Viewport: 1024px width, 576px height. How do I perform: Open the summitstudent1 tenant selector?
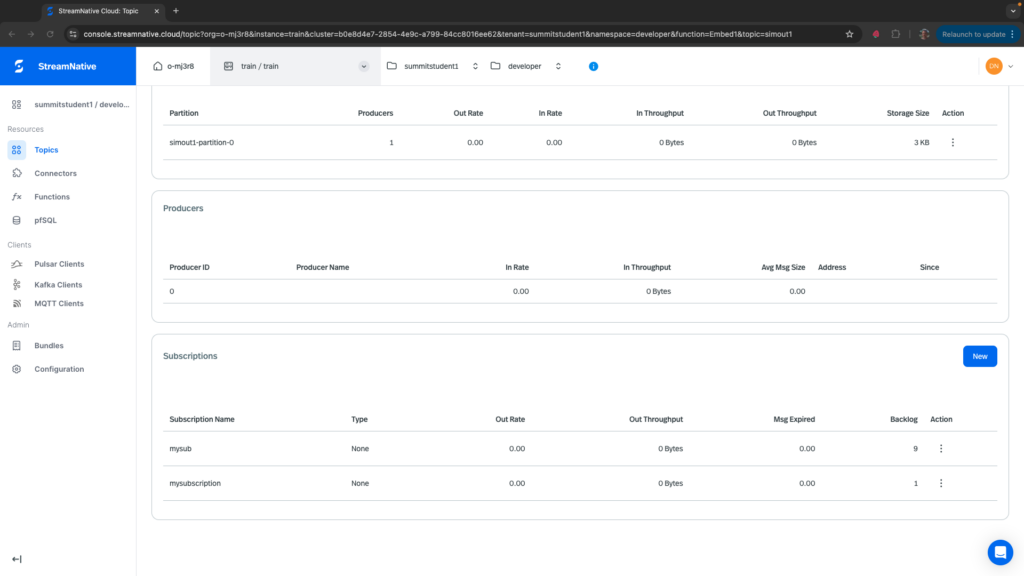(x=433, y=66)
